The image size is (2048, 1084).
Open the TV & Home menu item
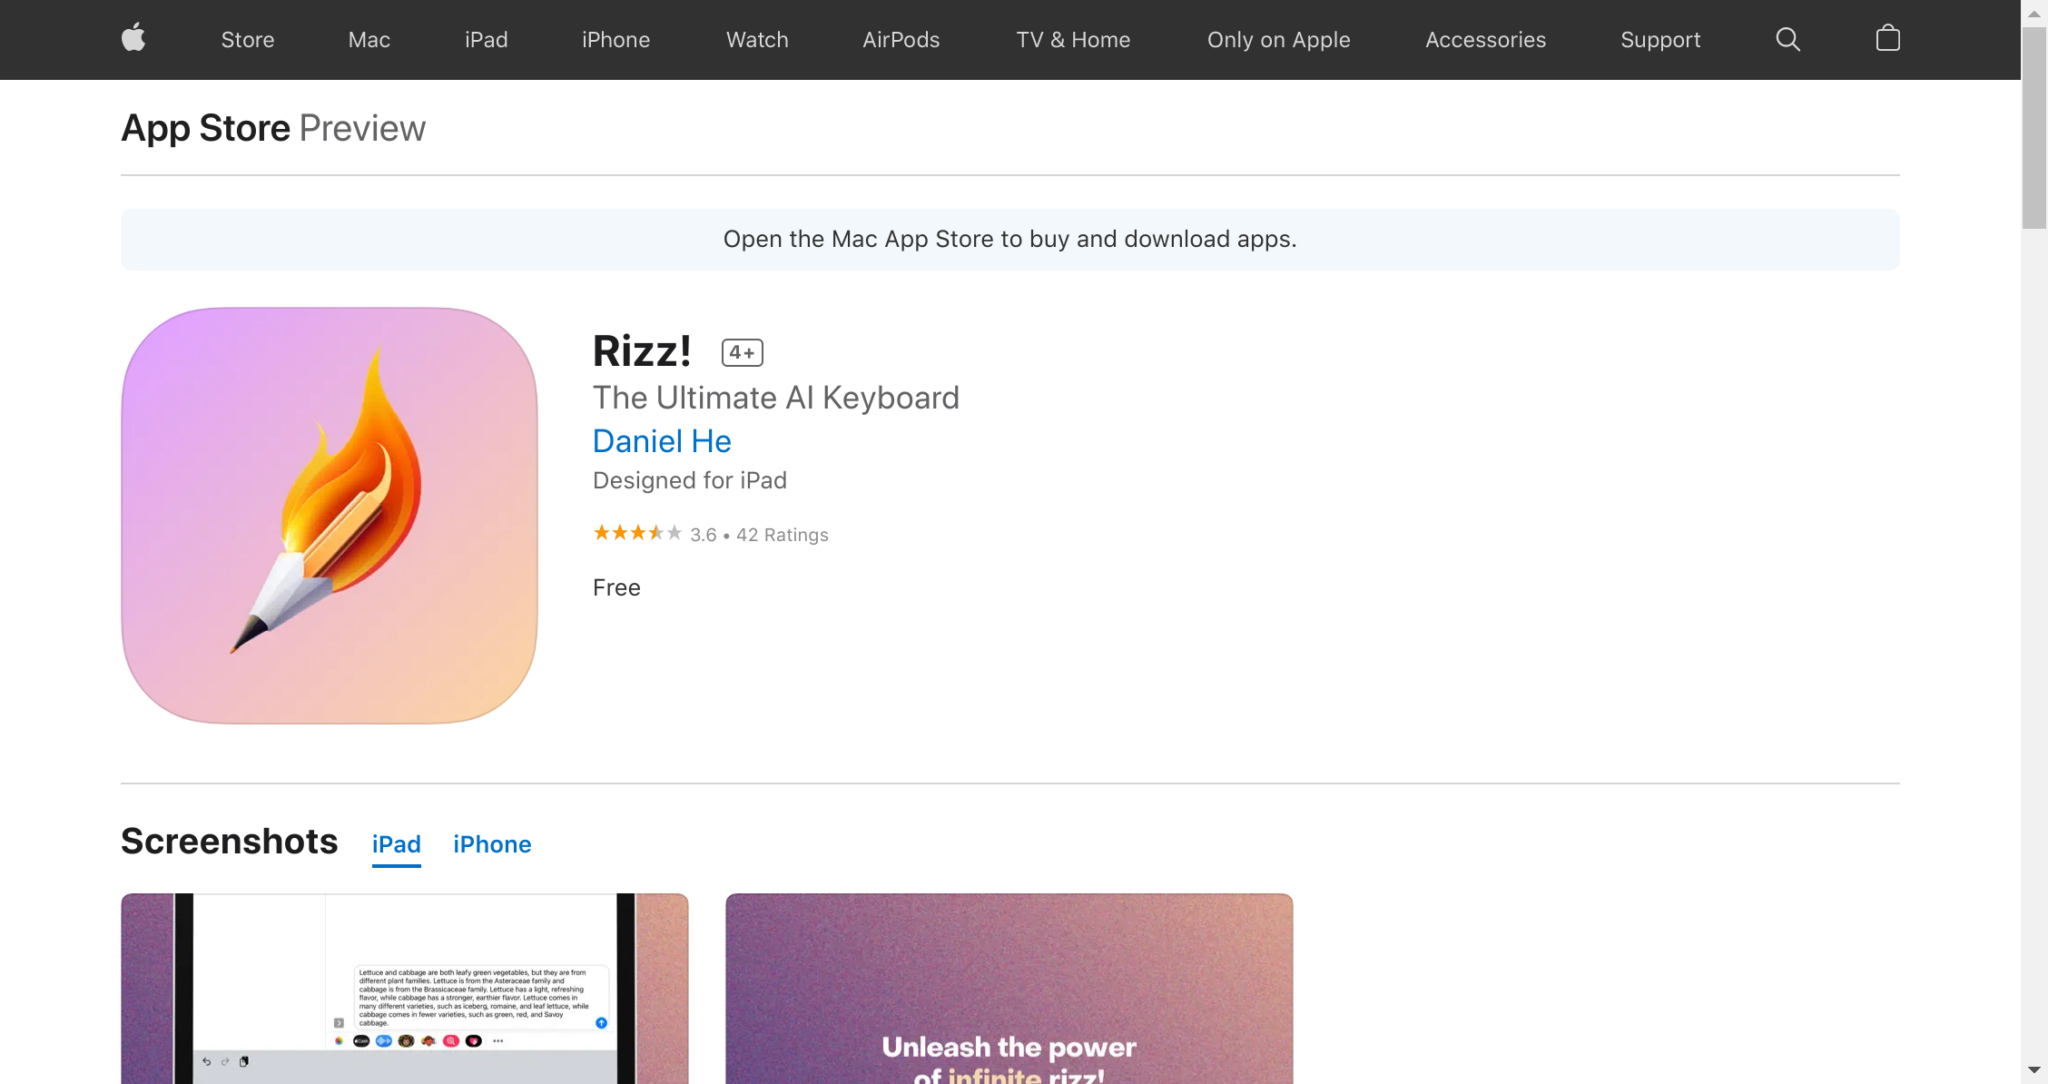tap(1072, 40)
